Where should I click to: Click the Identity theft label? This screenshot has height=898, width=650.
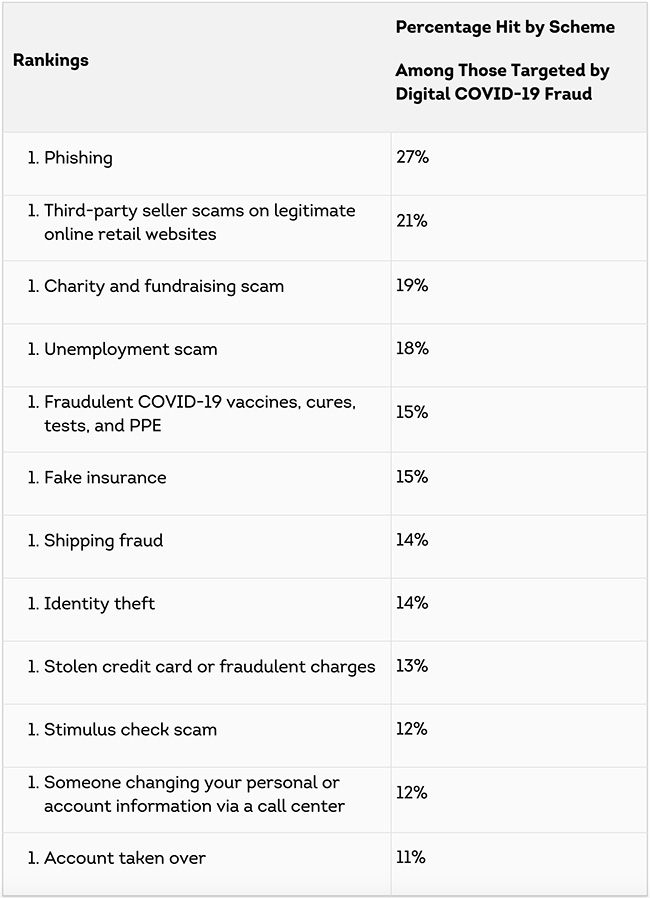99,603
